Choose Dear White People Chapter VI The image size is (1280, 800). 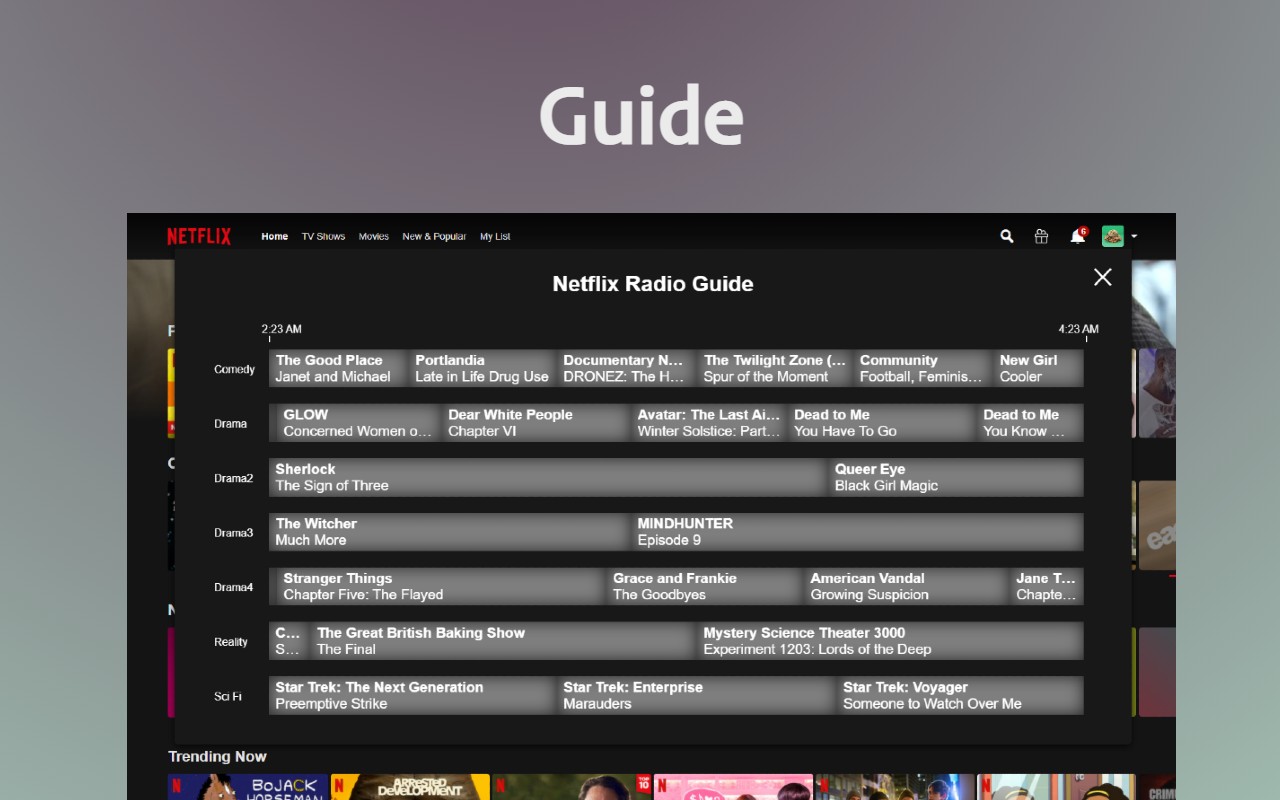(x=536, y=423)
